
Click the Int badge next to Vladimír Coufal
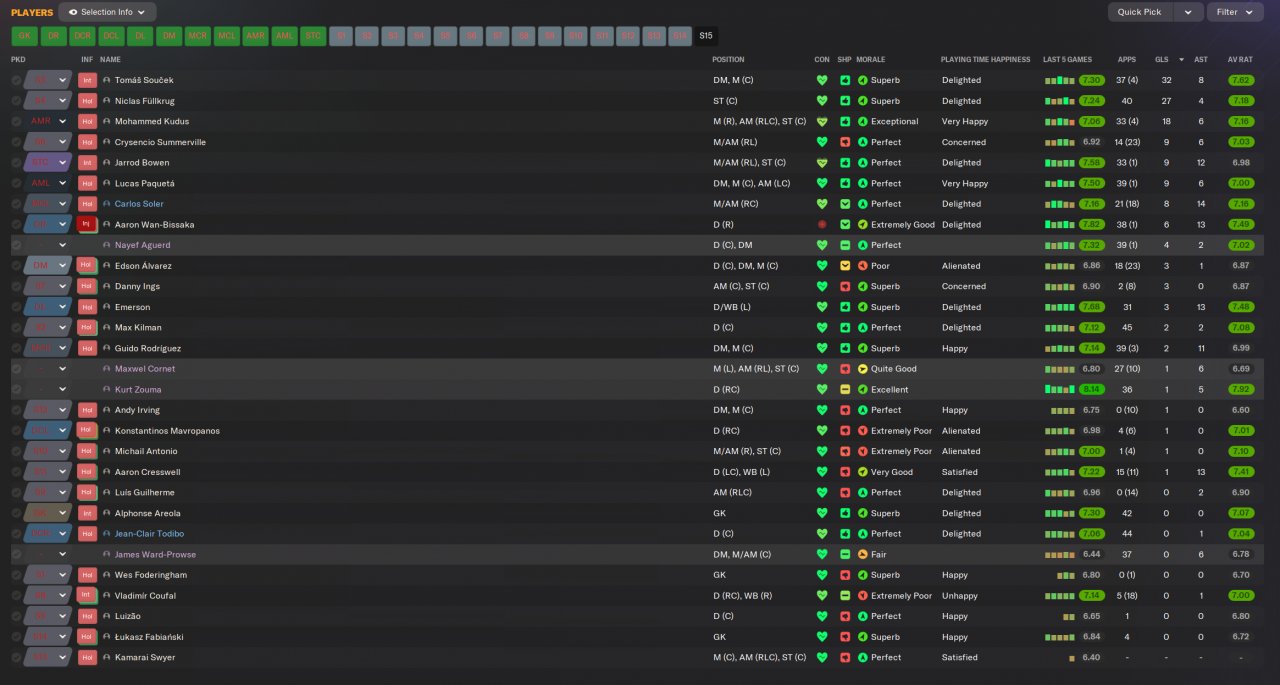point(87,595)
